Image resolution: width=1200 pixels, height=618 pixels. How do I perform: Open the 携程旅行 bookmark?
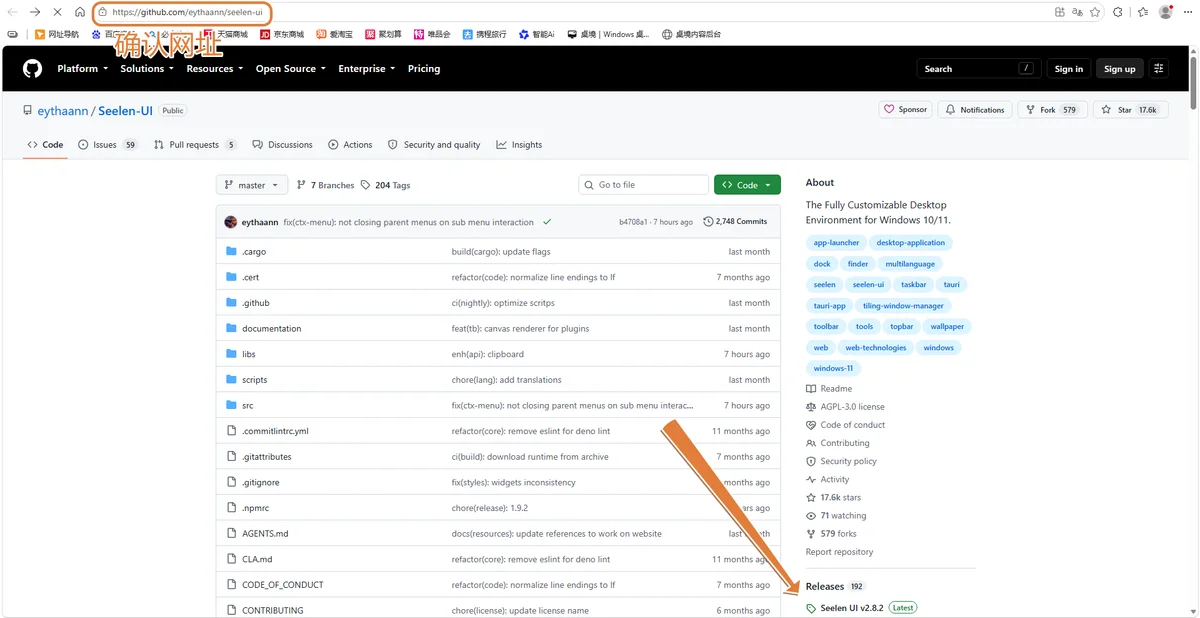pyautogui.click(x=484, y=34)
